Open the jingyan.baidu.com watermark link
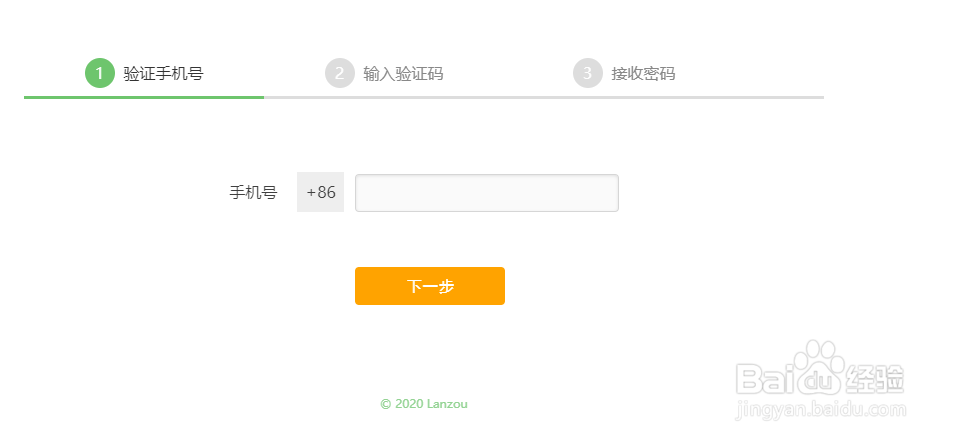The image size is (959, 442). coord(820,410)
